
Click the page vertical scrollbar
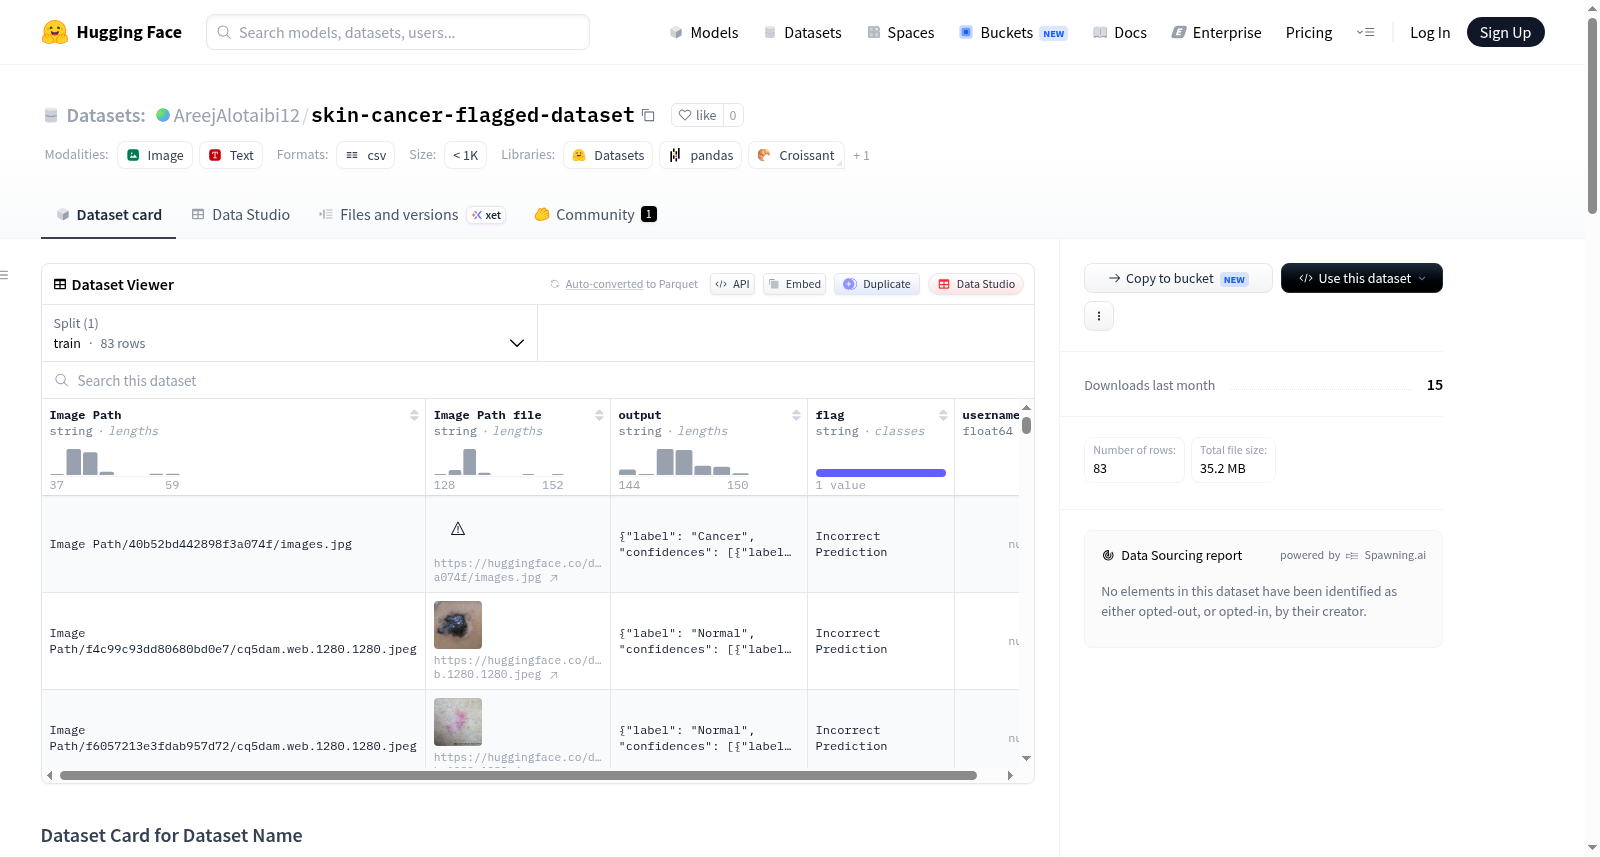1592,115
